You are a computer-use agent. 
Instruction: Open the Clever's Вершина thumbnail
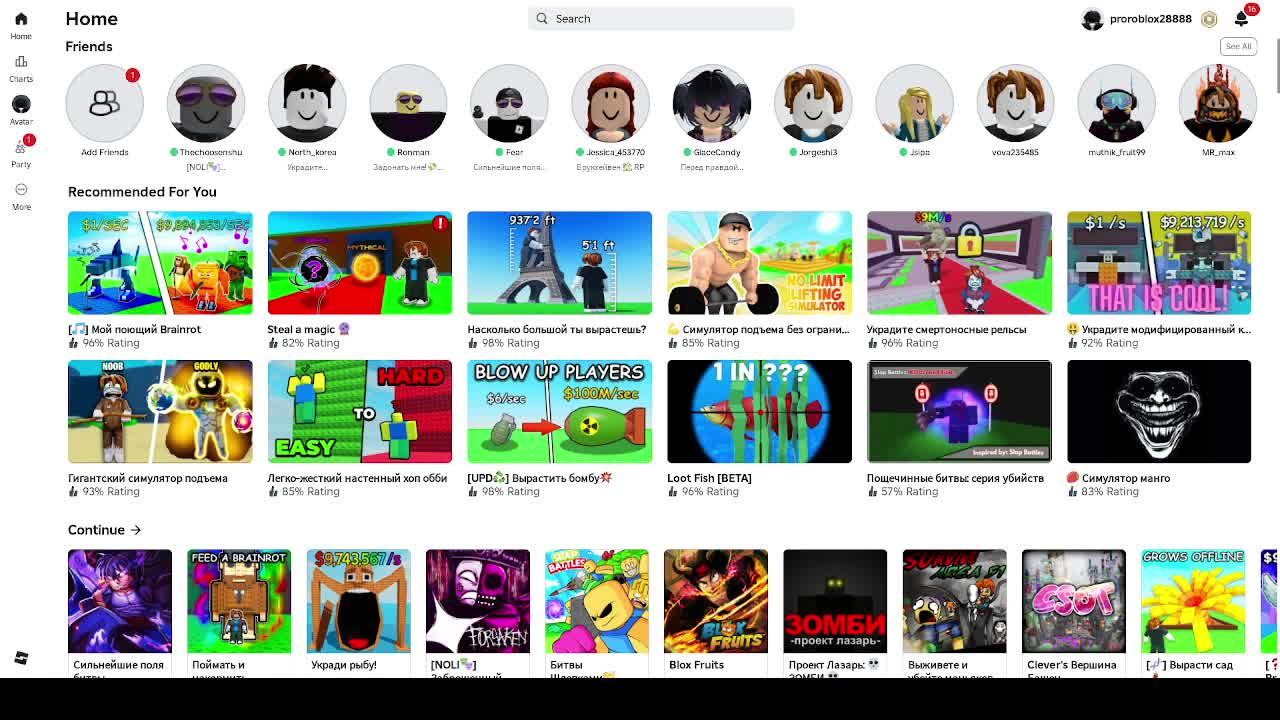(x=1074, y=601)
